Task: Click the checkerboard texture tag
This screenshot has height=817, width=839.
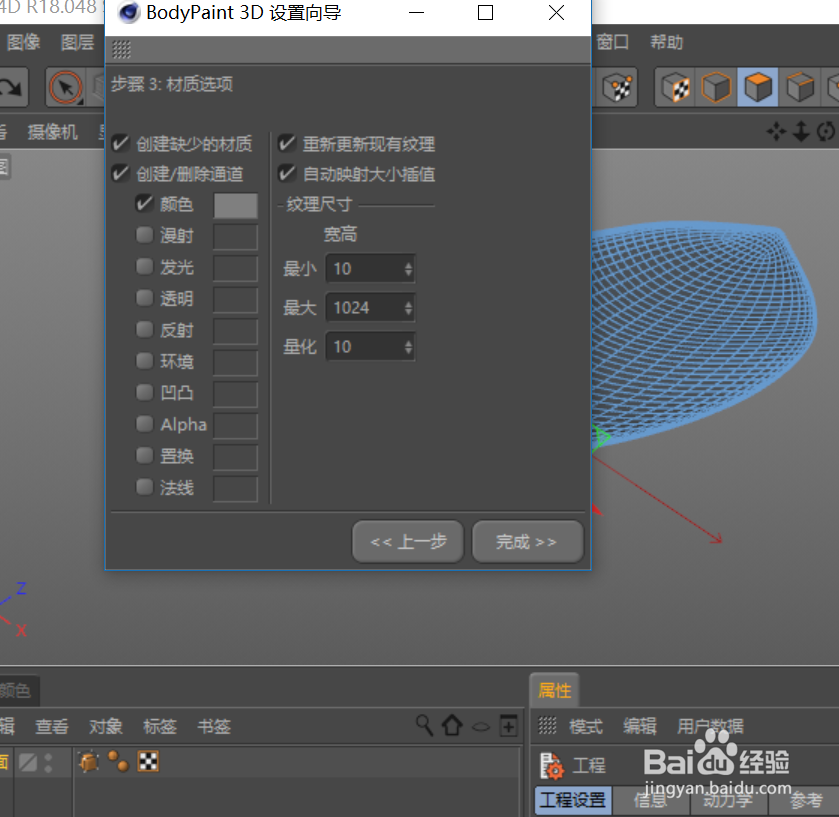Action: (148, 761)
